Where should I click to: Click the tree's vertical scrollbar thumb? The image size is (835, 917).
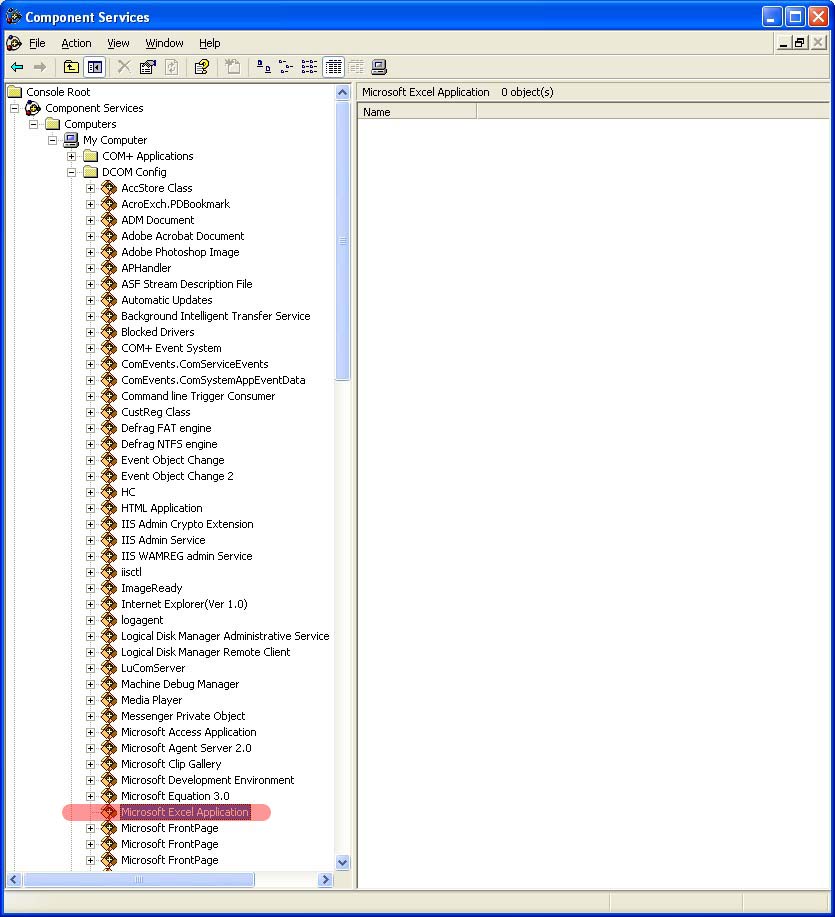pos(343,240)
